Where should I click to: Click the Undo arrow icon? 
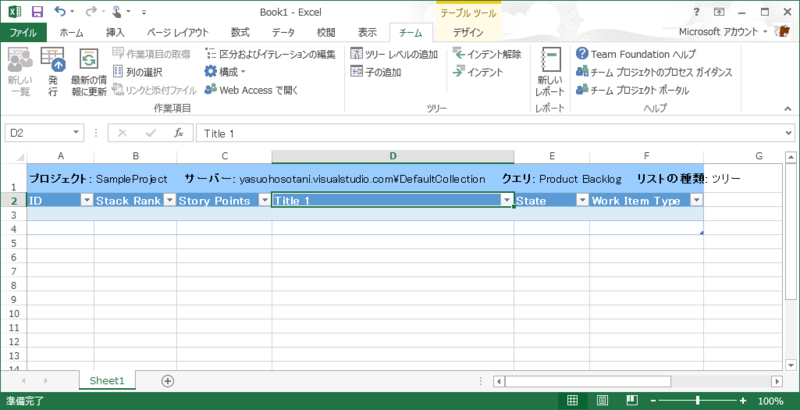click(x=60, y=11)
